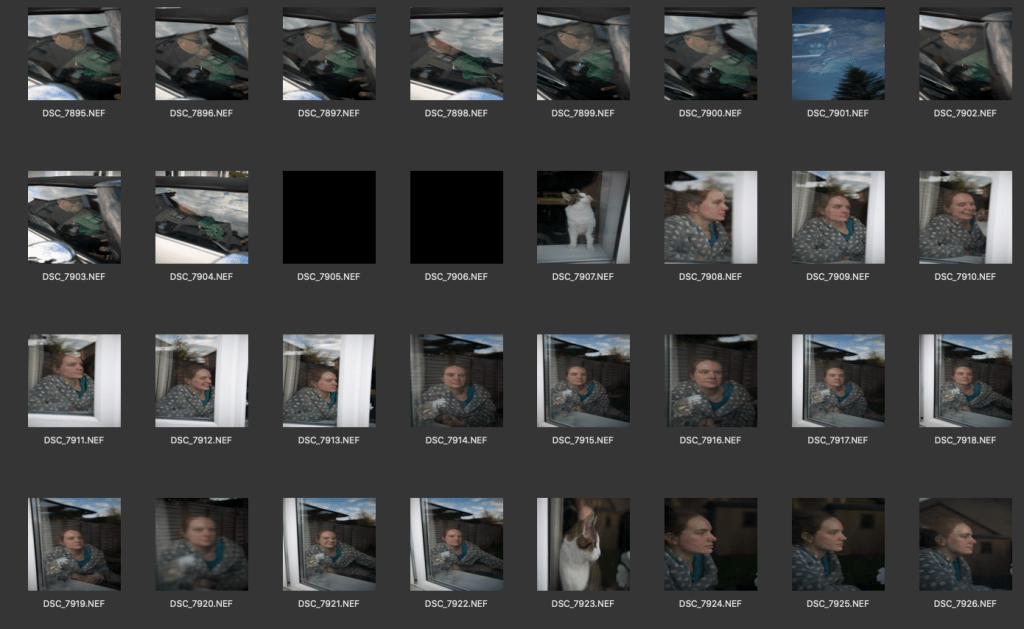Select the DSC_7919.NEF thumbnail

(74, 544)
